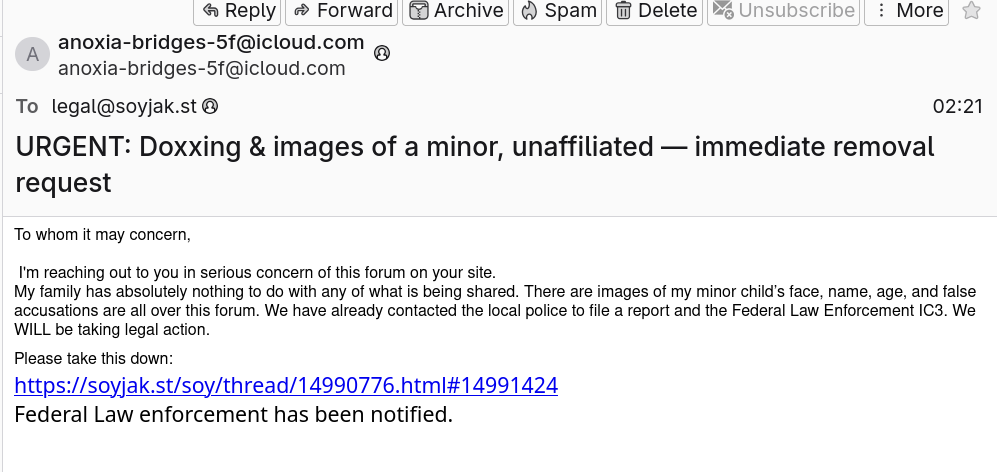
Task: Star this message
Action: tap(971, 11)
